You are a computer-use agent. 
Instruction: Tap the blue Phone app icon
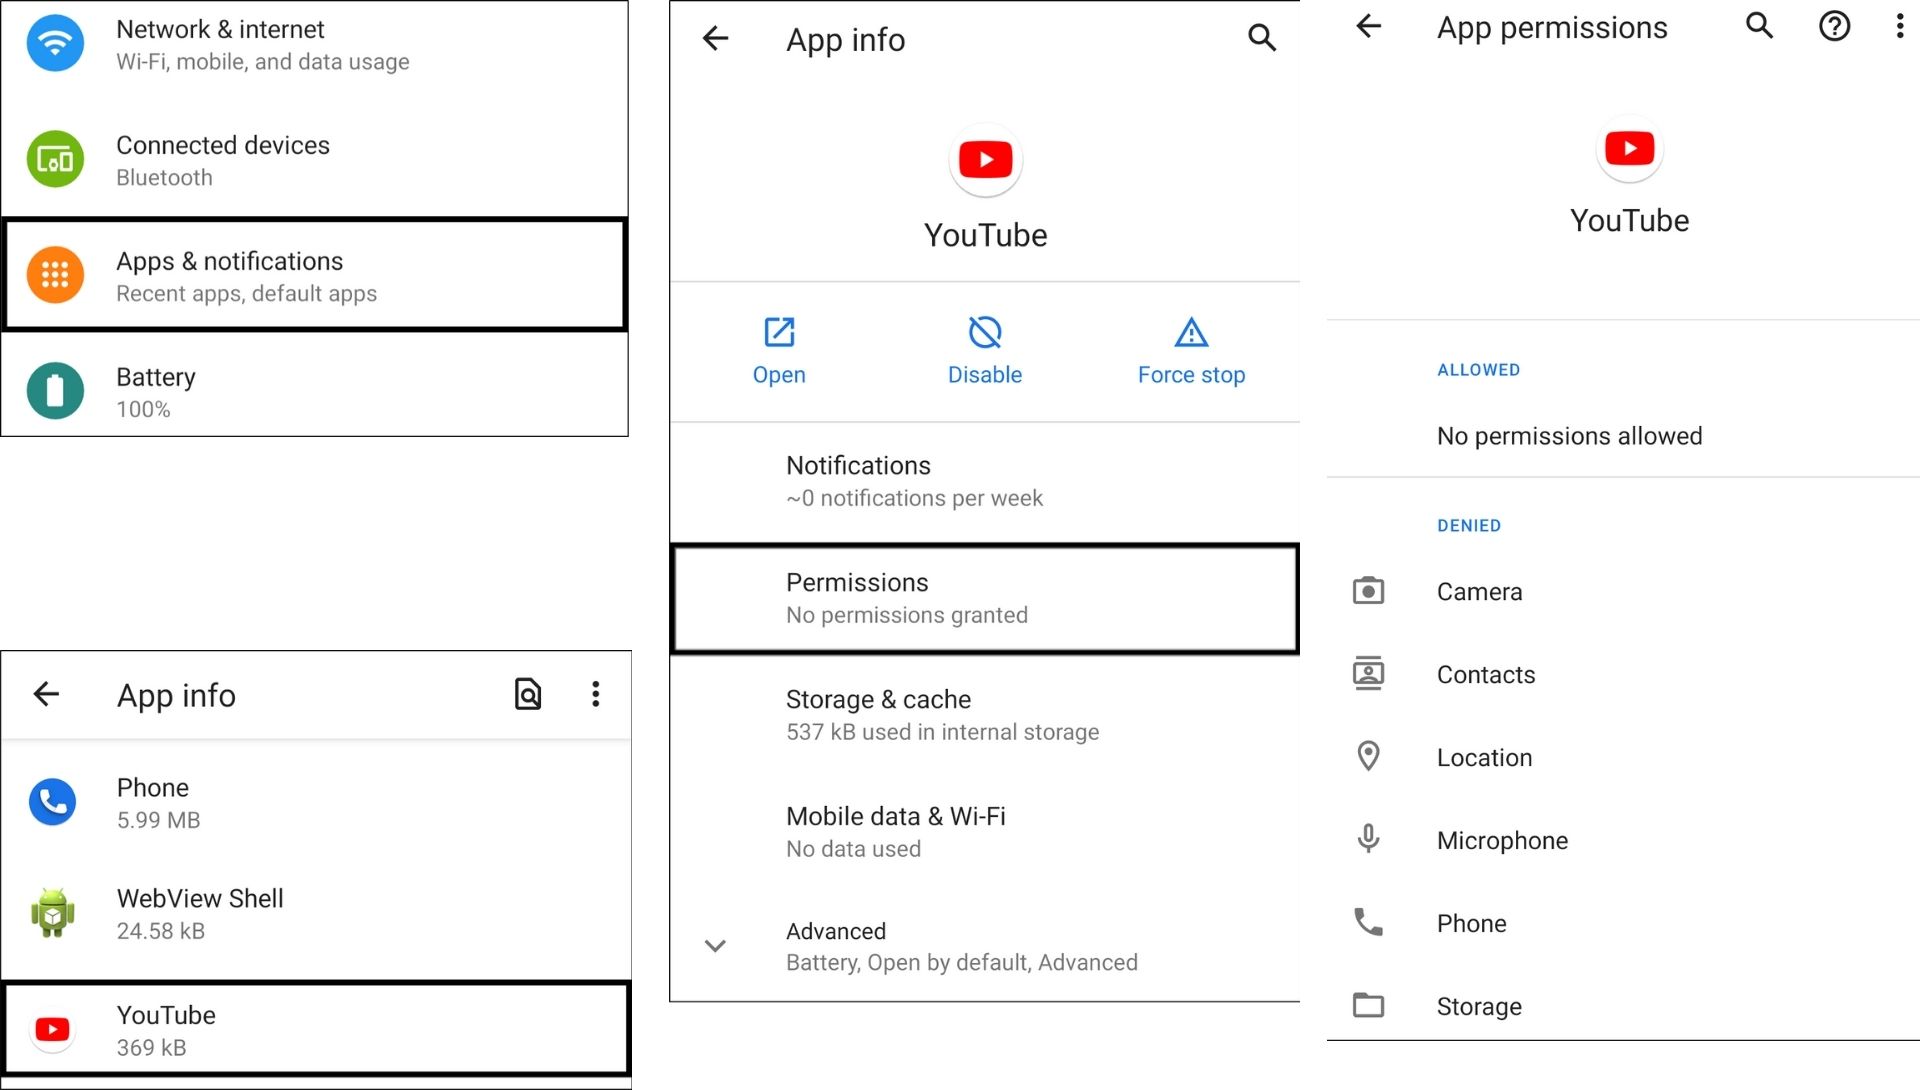point(53,802)
